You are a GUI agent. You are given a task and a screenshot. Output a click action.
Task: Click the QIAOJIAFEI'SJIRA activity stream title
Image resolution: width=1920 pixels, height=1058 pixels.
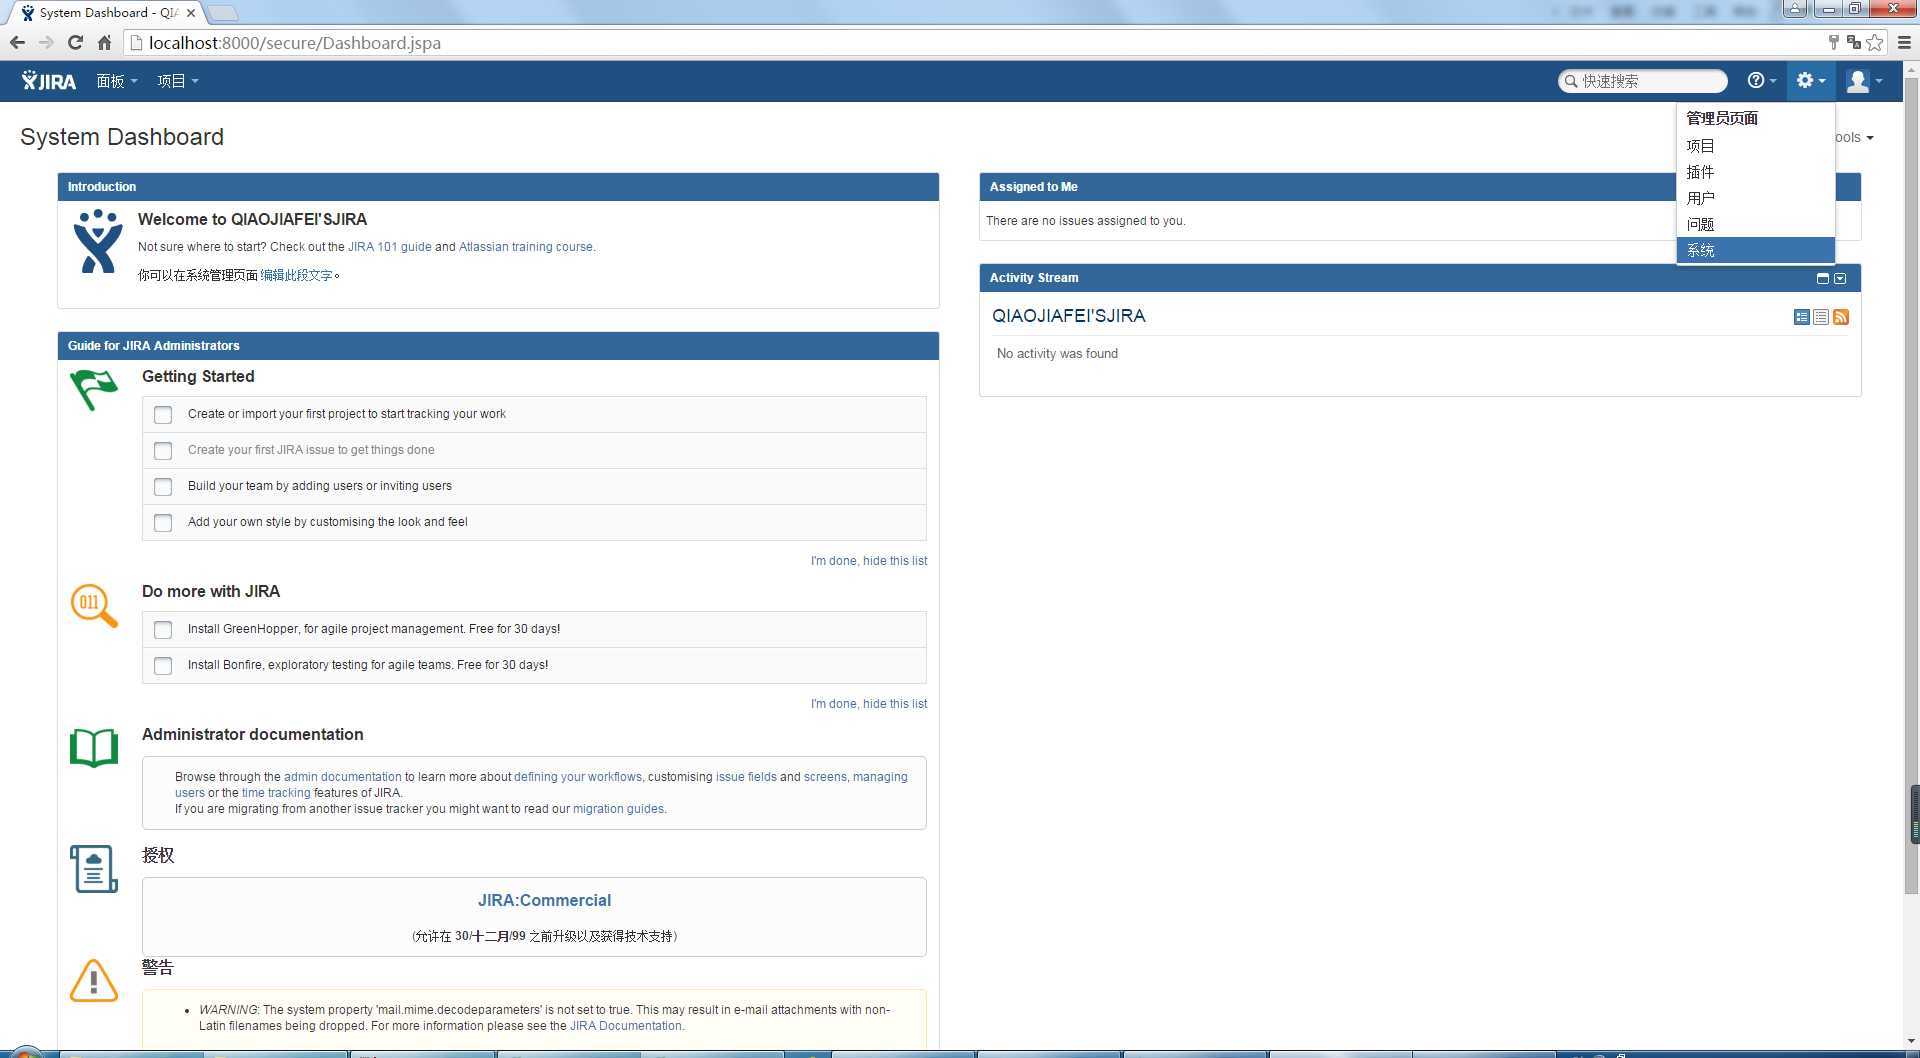(x=1068, y=316)
